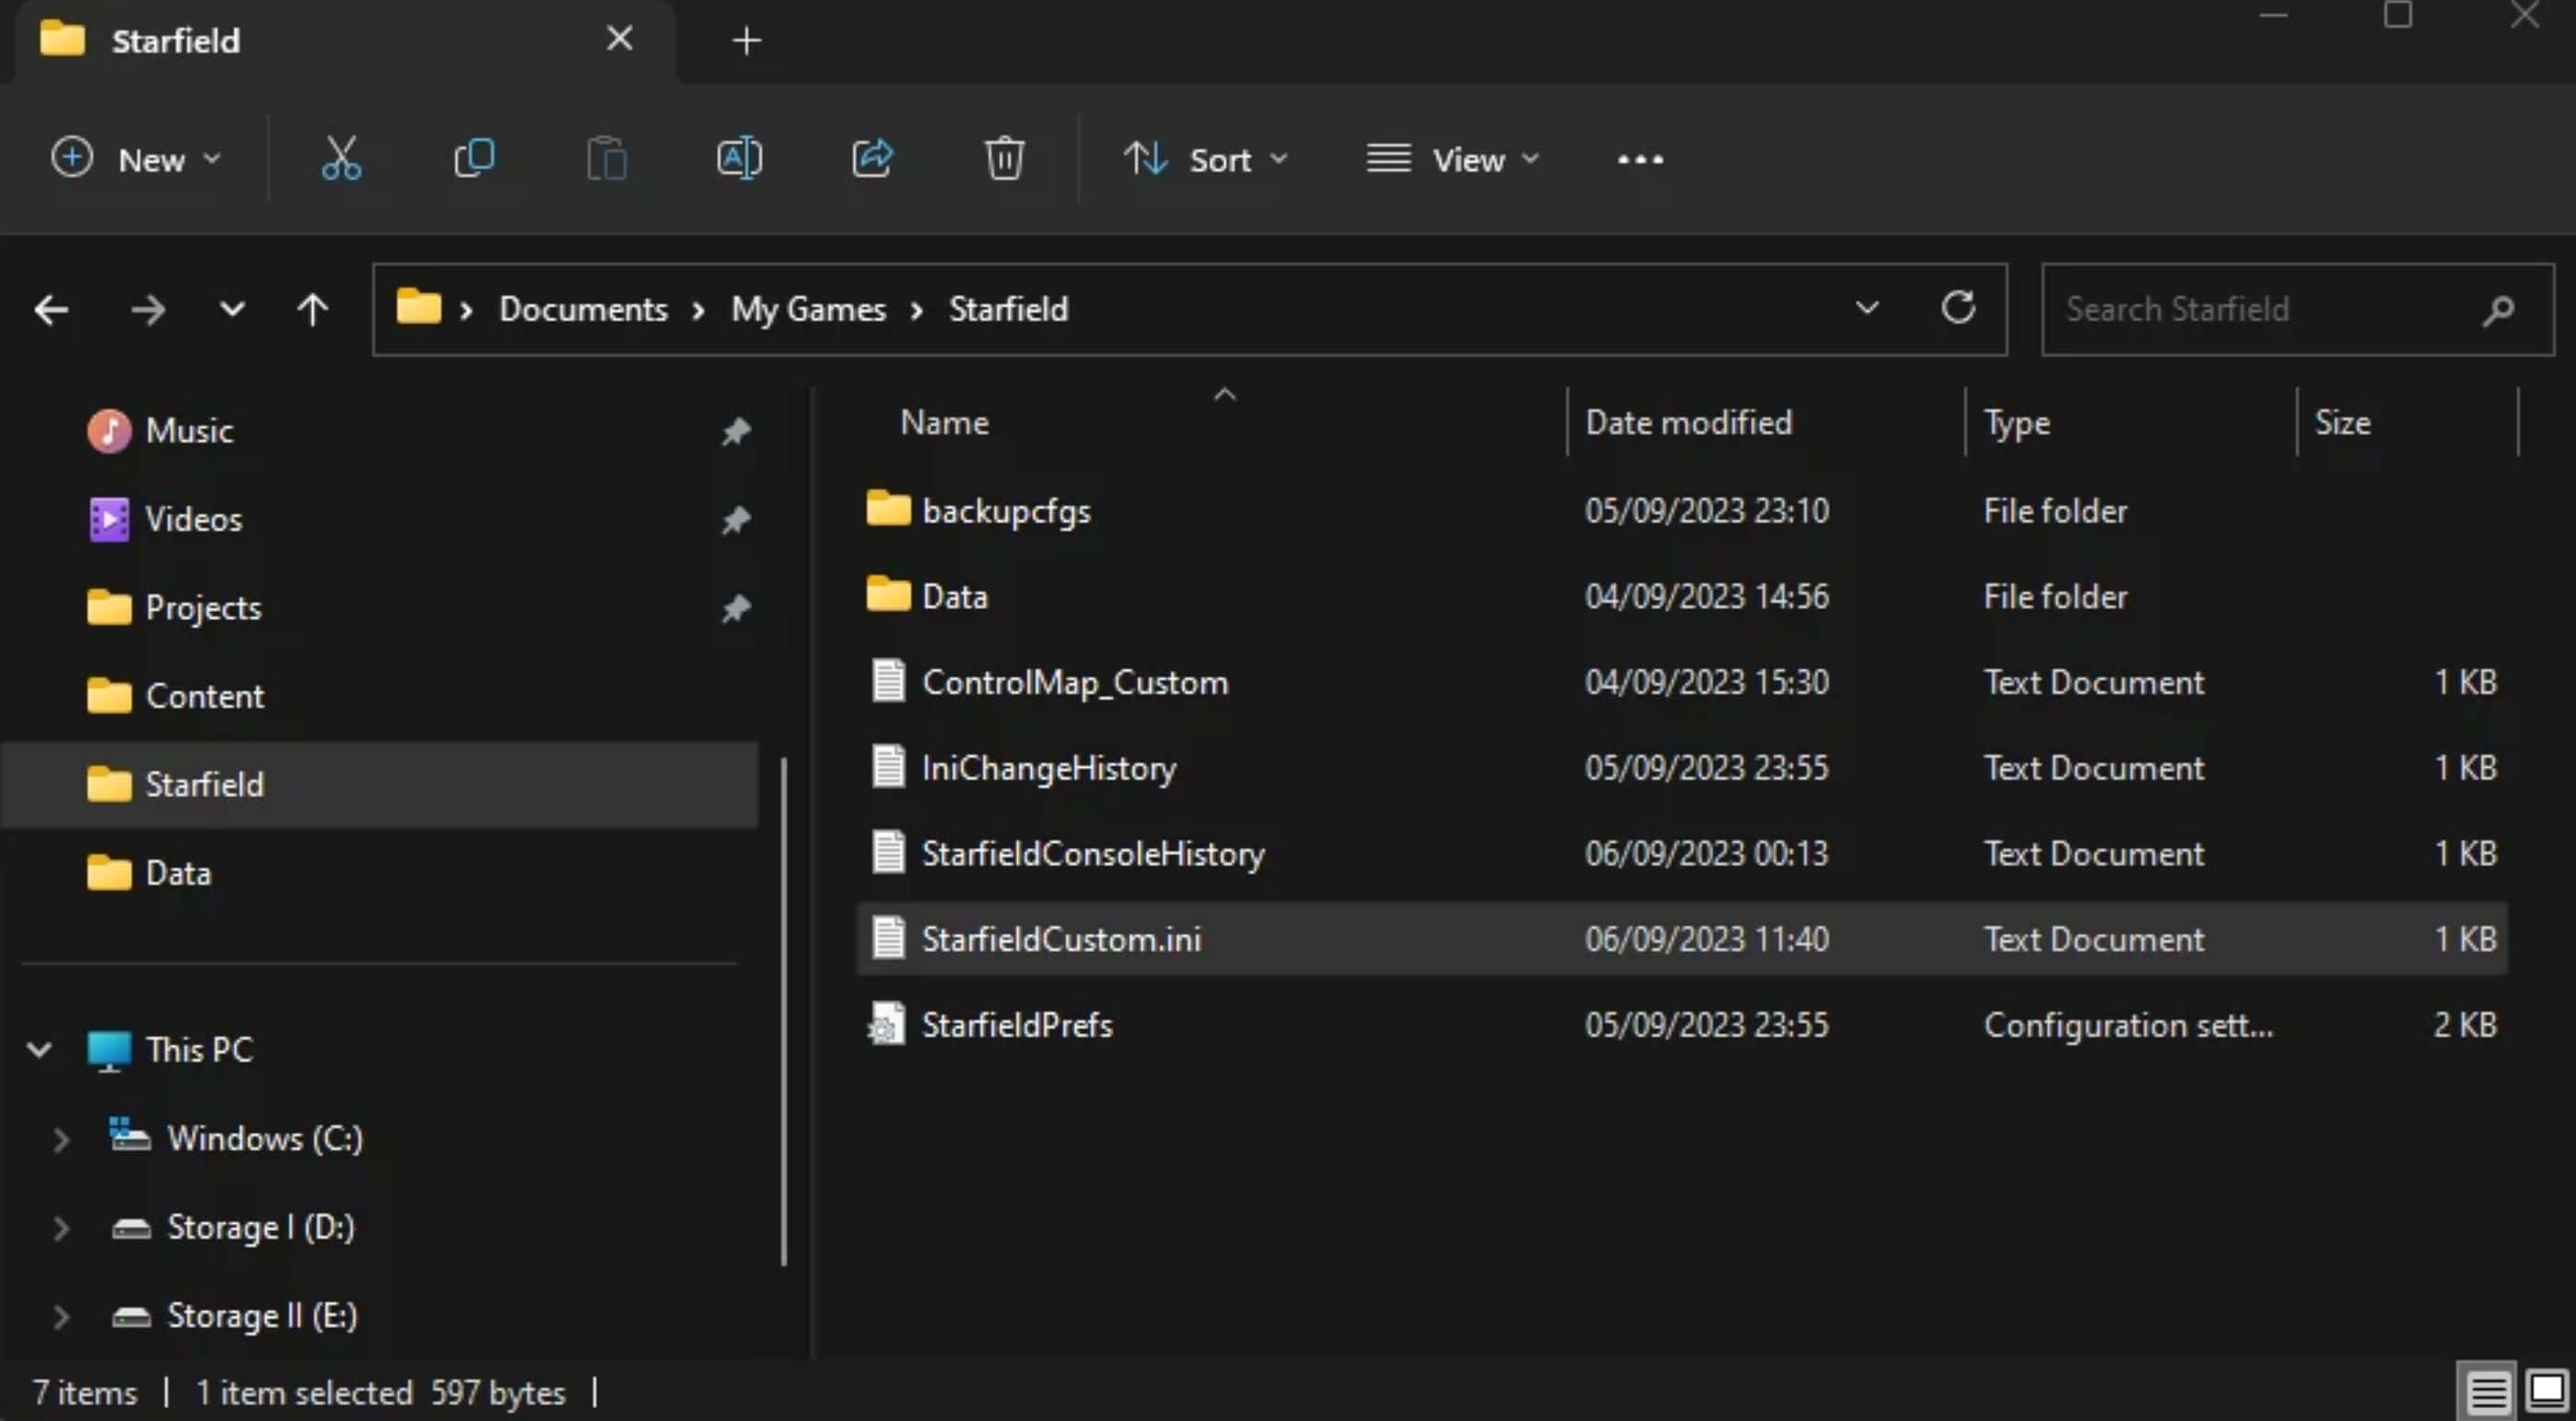Click the Copy icon in toolbar
Screen dimensions: 2576x1421
point(474,159)
